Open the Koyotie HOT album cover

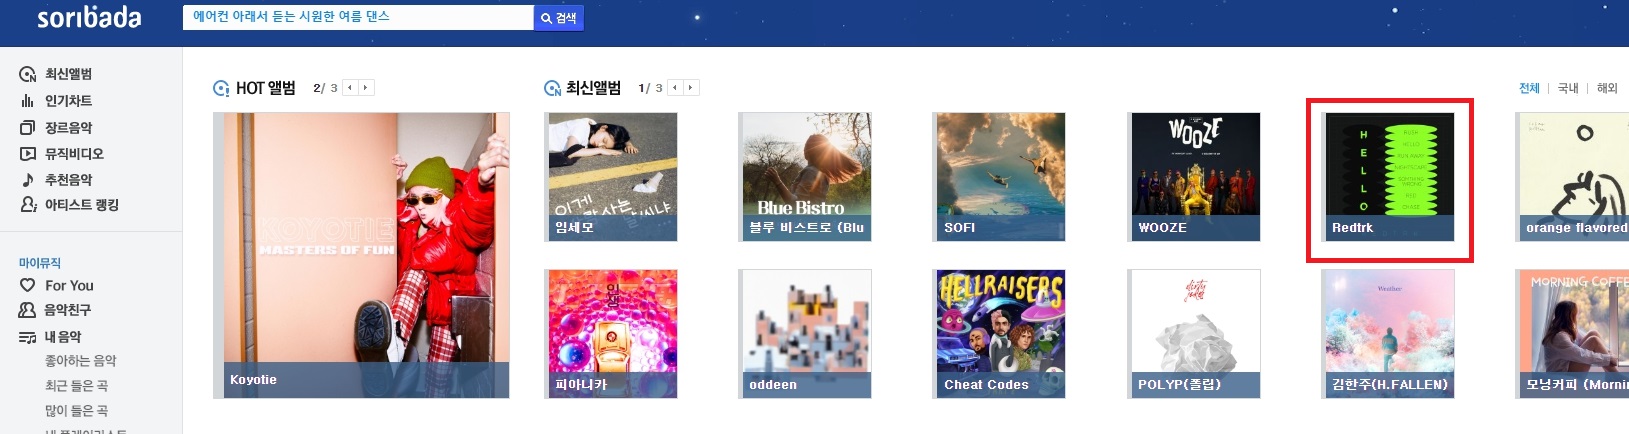point(361,255)
